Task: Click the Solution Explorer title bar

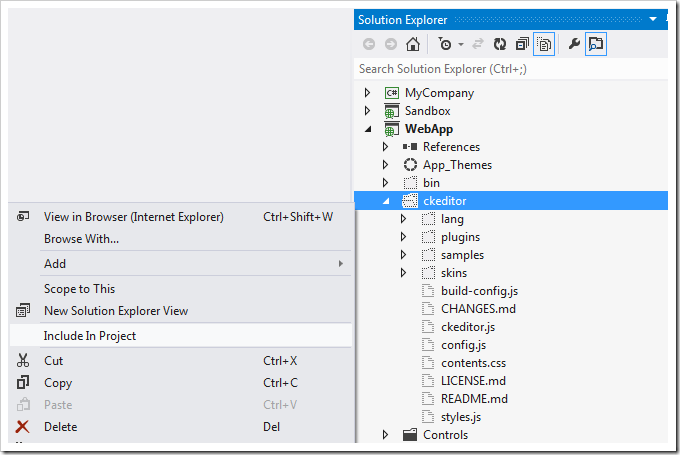Action: tap(511, 20)
